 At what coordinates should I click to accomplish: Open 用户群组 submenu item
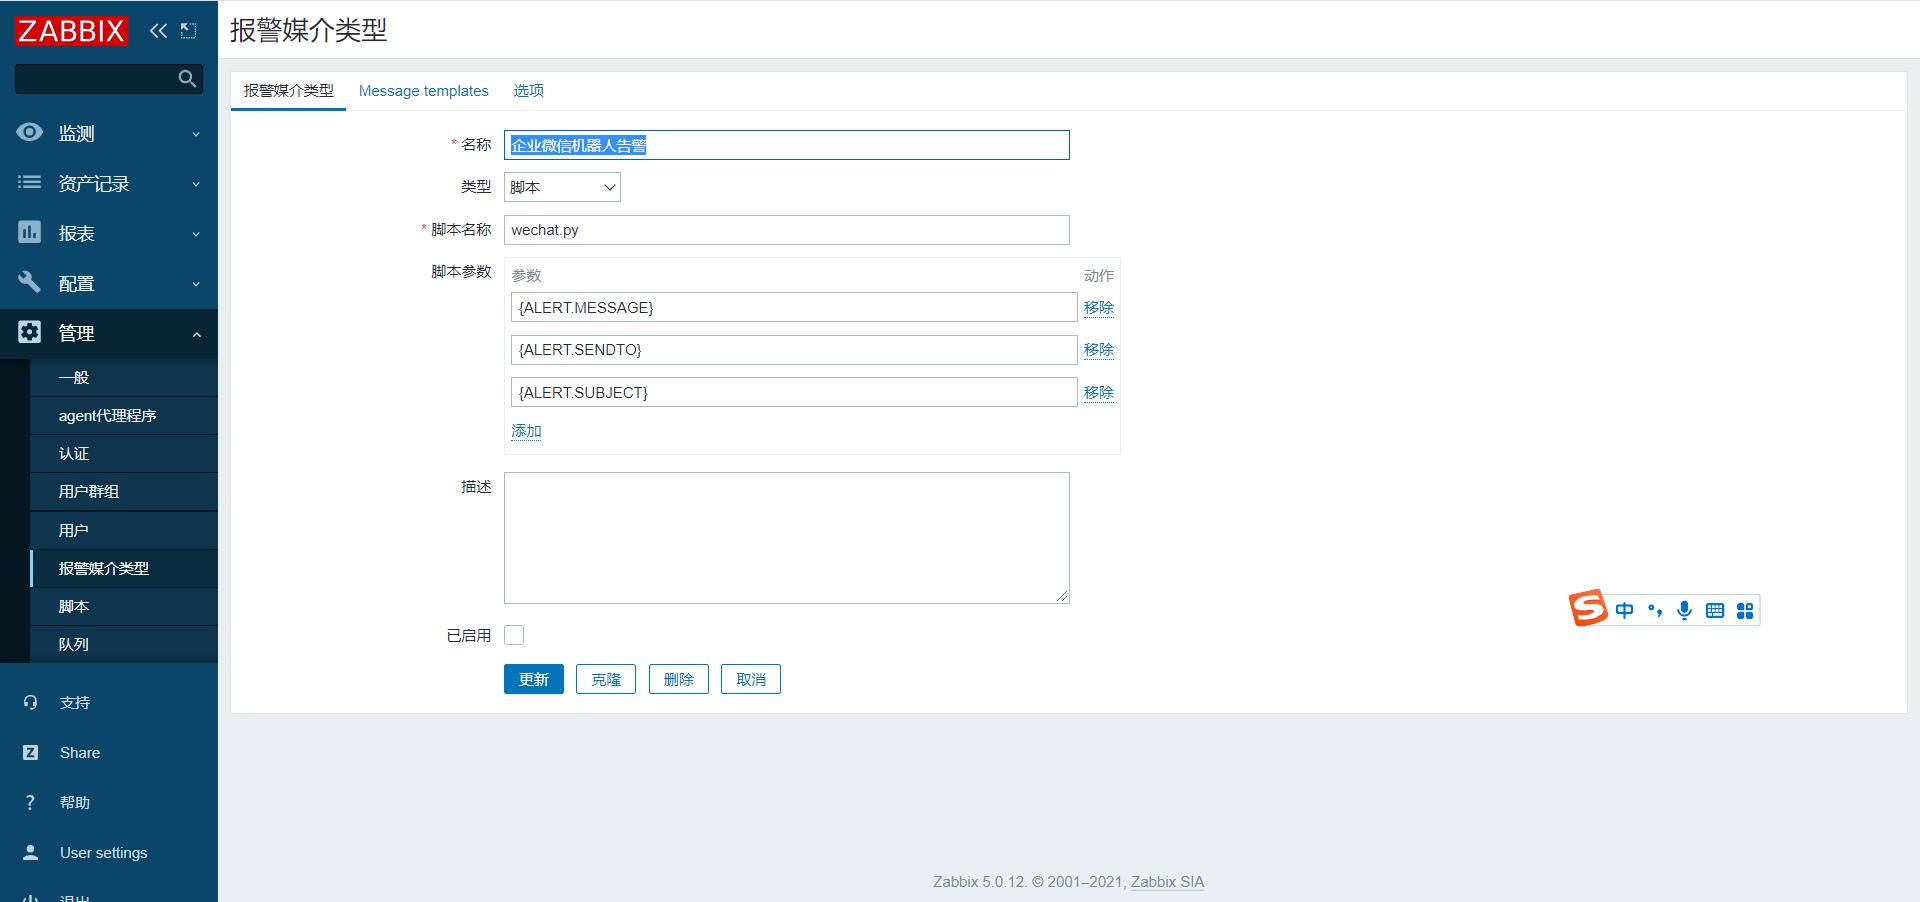tap(124, 491)
